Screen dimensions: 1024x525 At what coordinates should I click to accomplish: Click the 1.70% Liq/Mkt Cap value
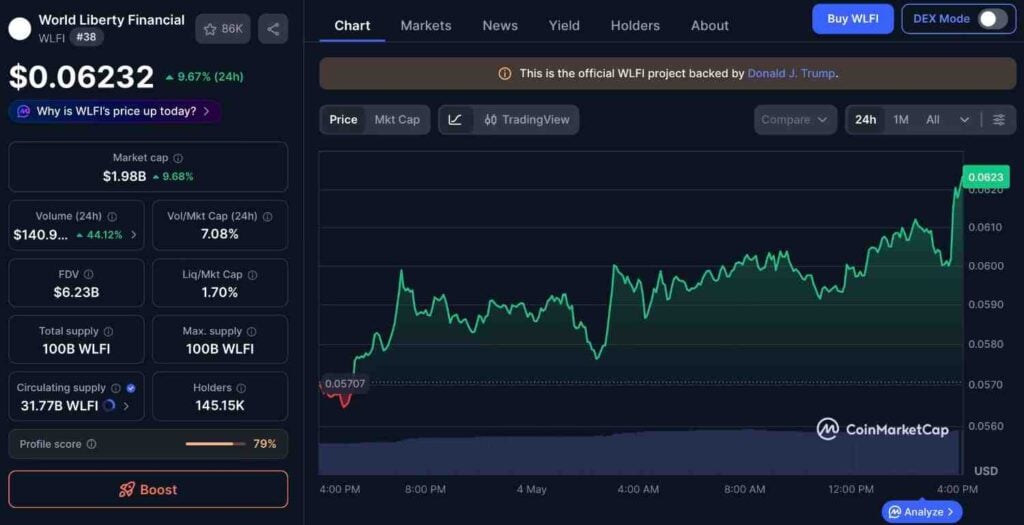click(220, 293)
